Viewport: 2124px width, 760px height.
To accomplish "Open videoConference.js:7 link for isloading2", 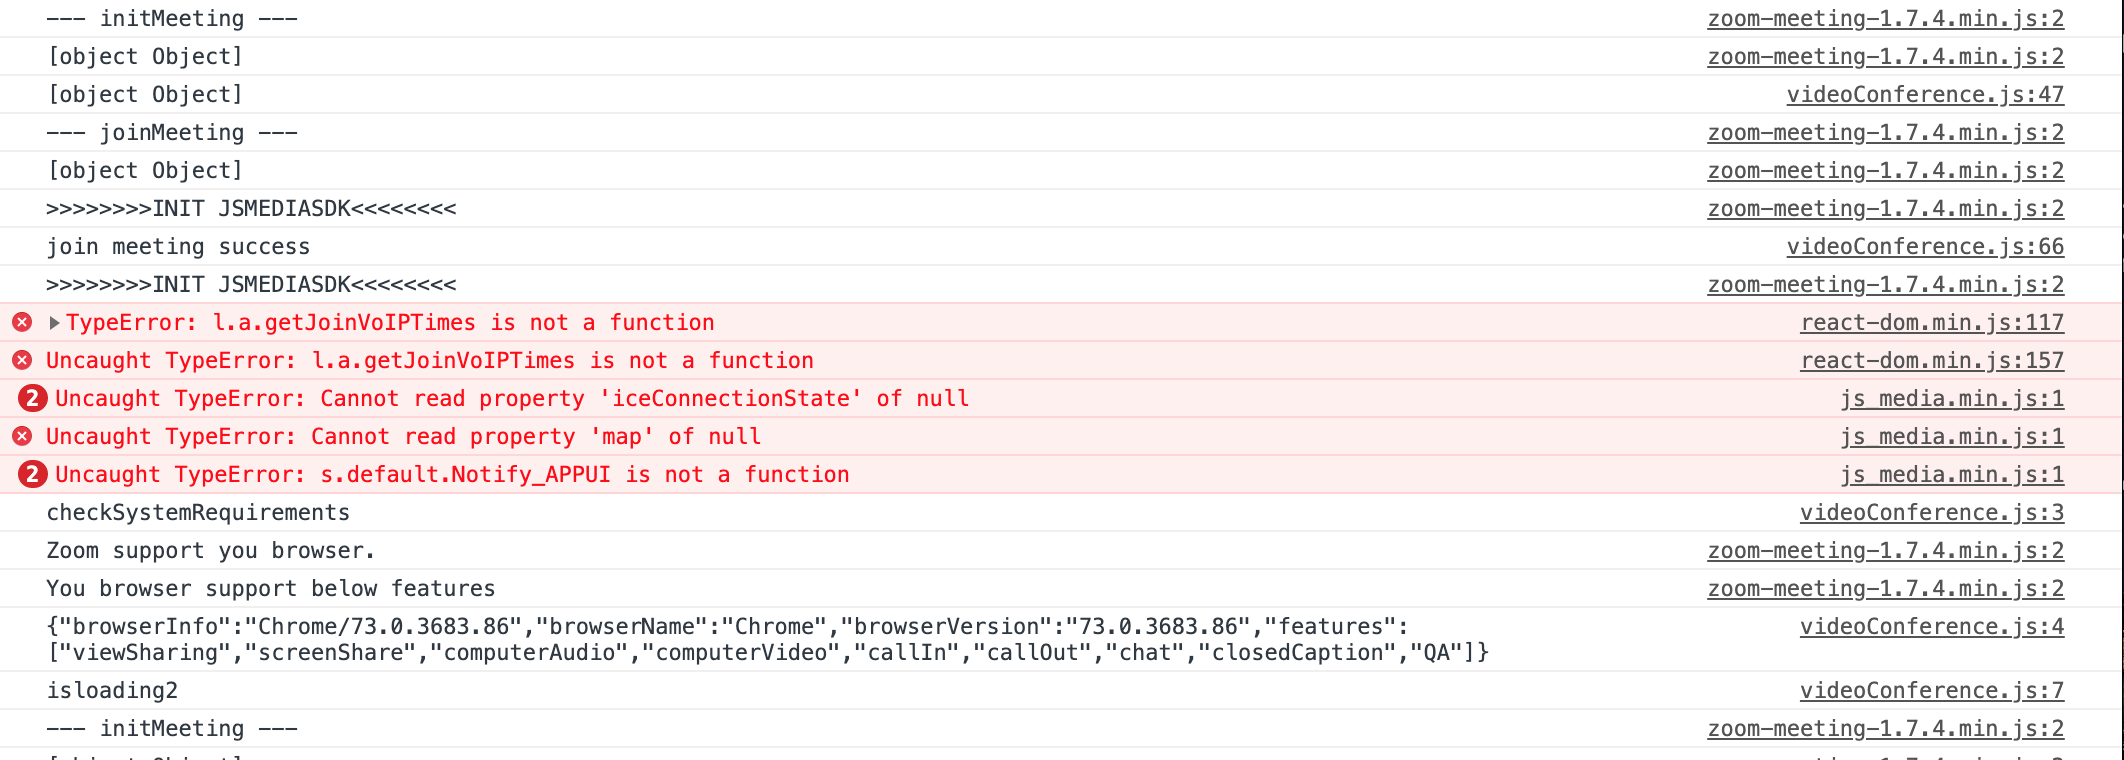I will (1932, 691).
